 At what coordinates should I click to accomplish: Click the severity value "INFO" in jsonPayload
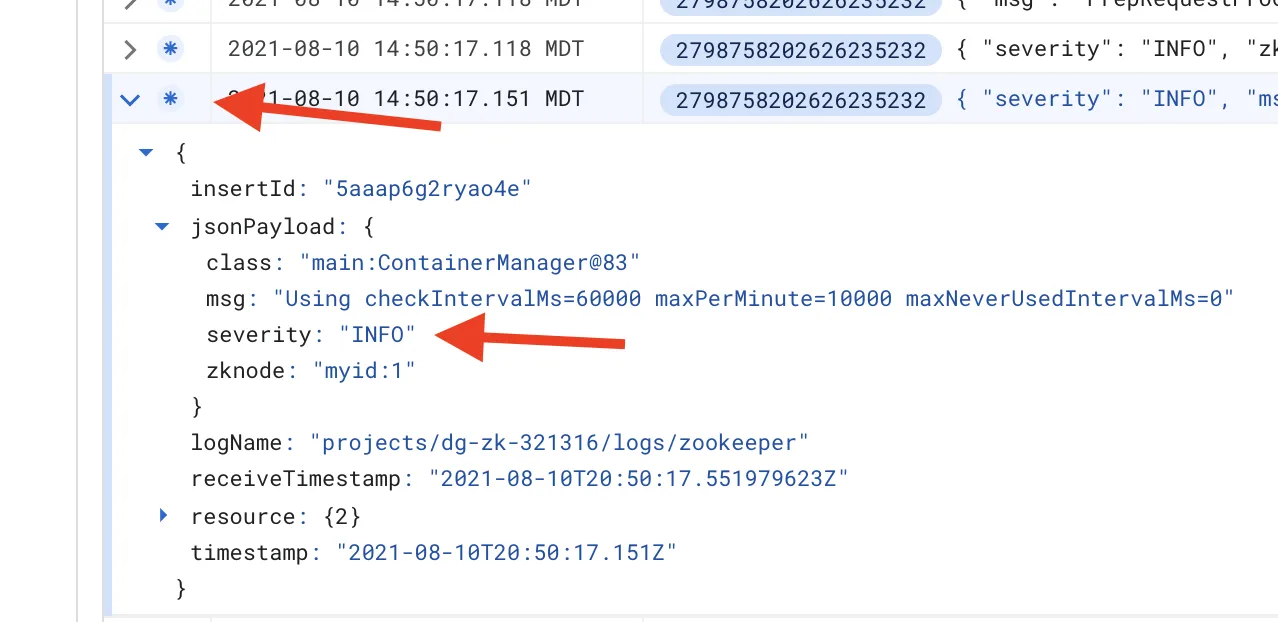[377, 335]
